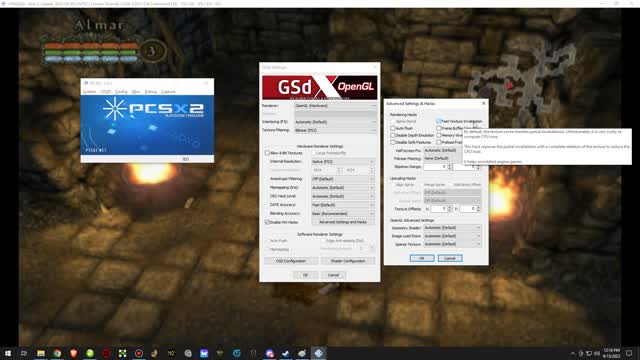This screenshot has height=360, width=640.
Task: Enable Disable Safe Features checkbox
Action: [393, 142]
